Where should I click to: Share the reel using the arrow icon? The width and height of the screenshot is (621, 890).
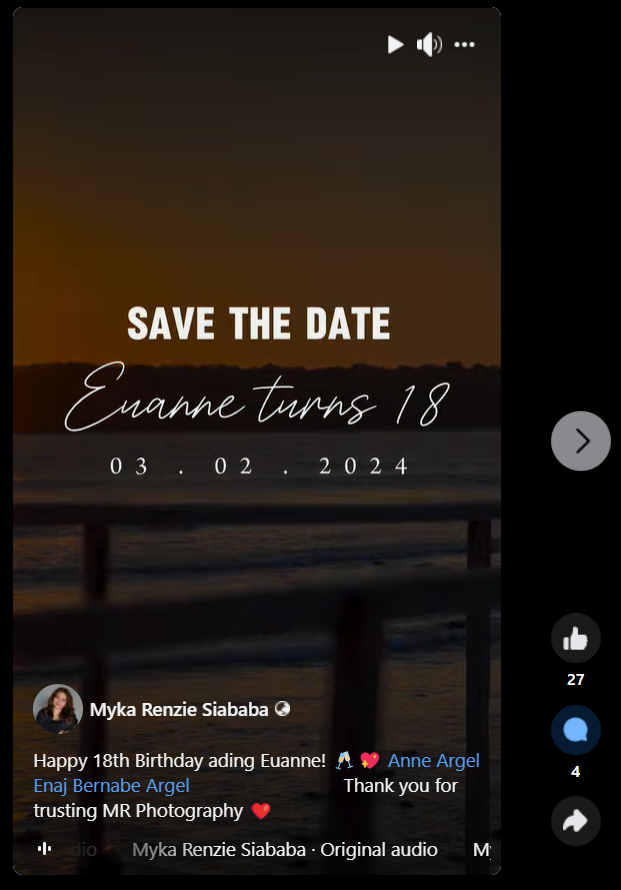(576, 821)
